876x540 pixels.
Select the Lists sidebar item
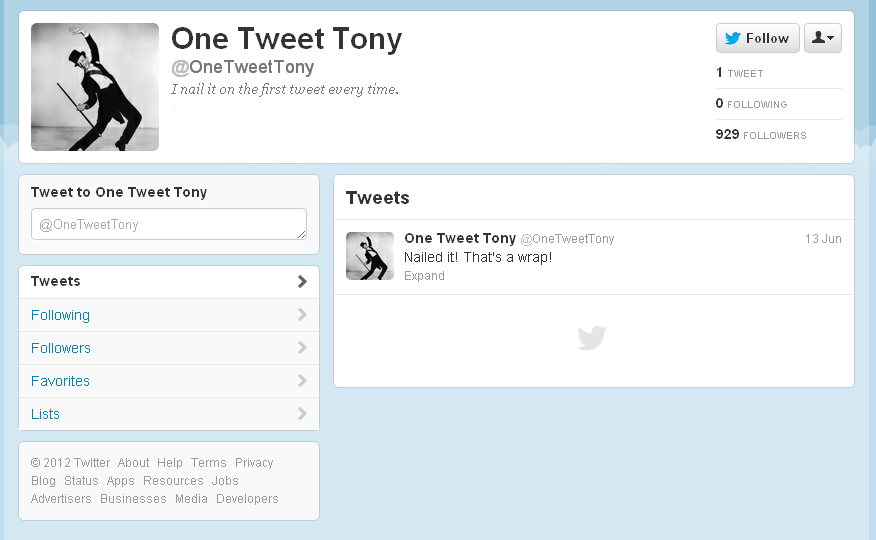click(169, 414)
